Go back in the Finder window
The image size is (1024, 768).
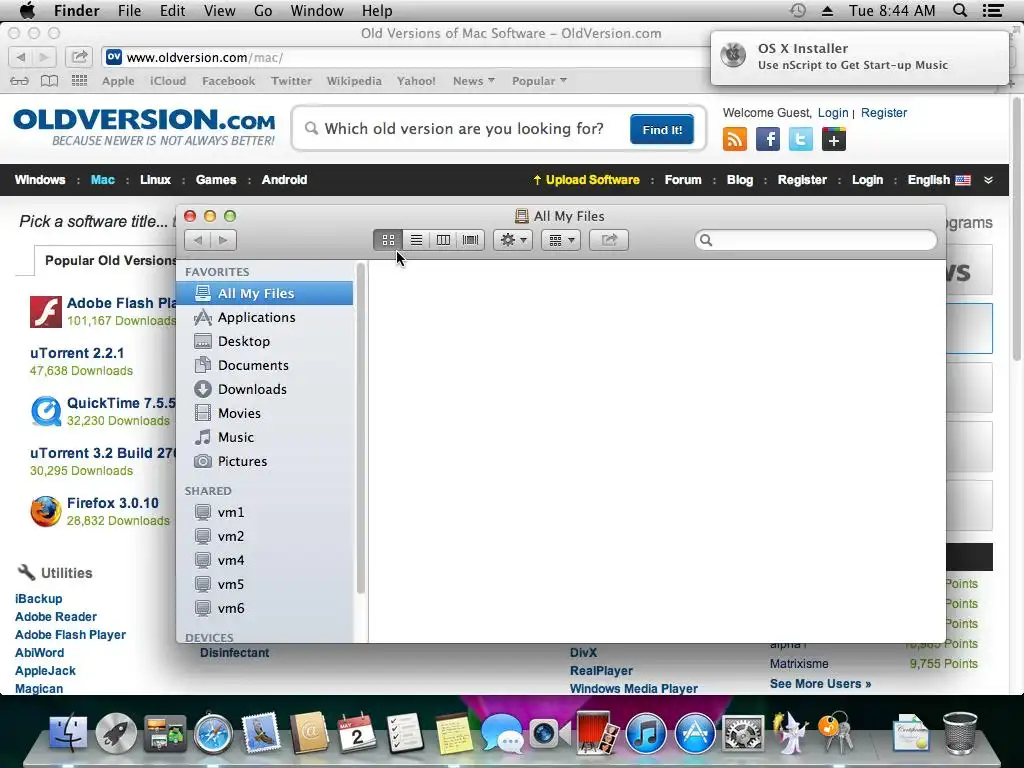click(198, 240)
